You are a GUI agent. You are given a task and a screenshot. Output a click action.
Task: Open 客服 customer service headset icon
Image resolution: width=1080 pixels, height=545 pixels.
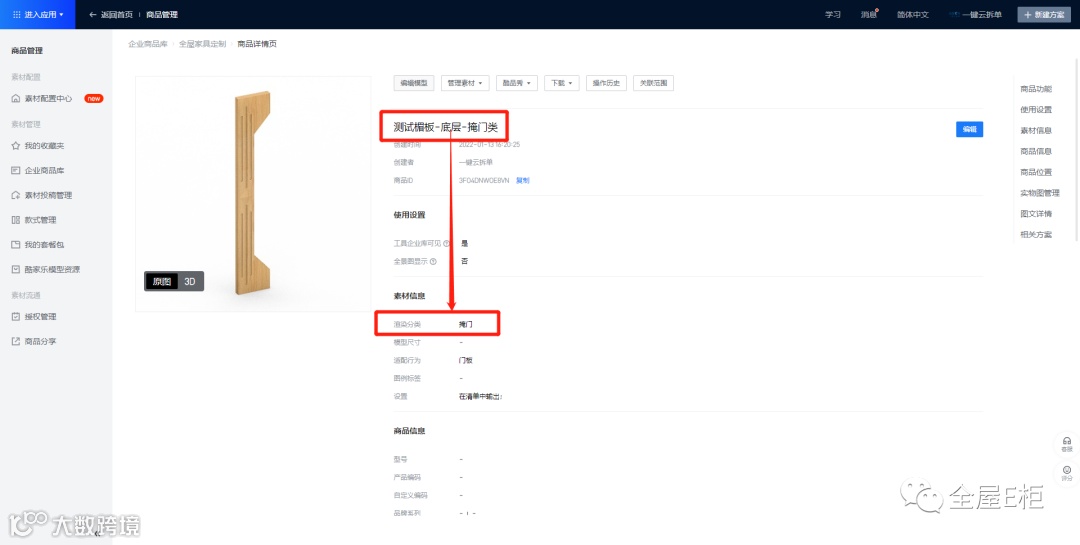(x=1067, y=444)
